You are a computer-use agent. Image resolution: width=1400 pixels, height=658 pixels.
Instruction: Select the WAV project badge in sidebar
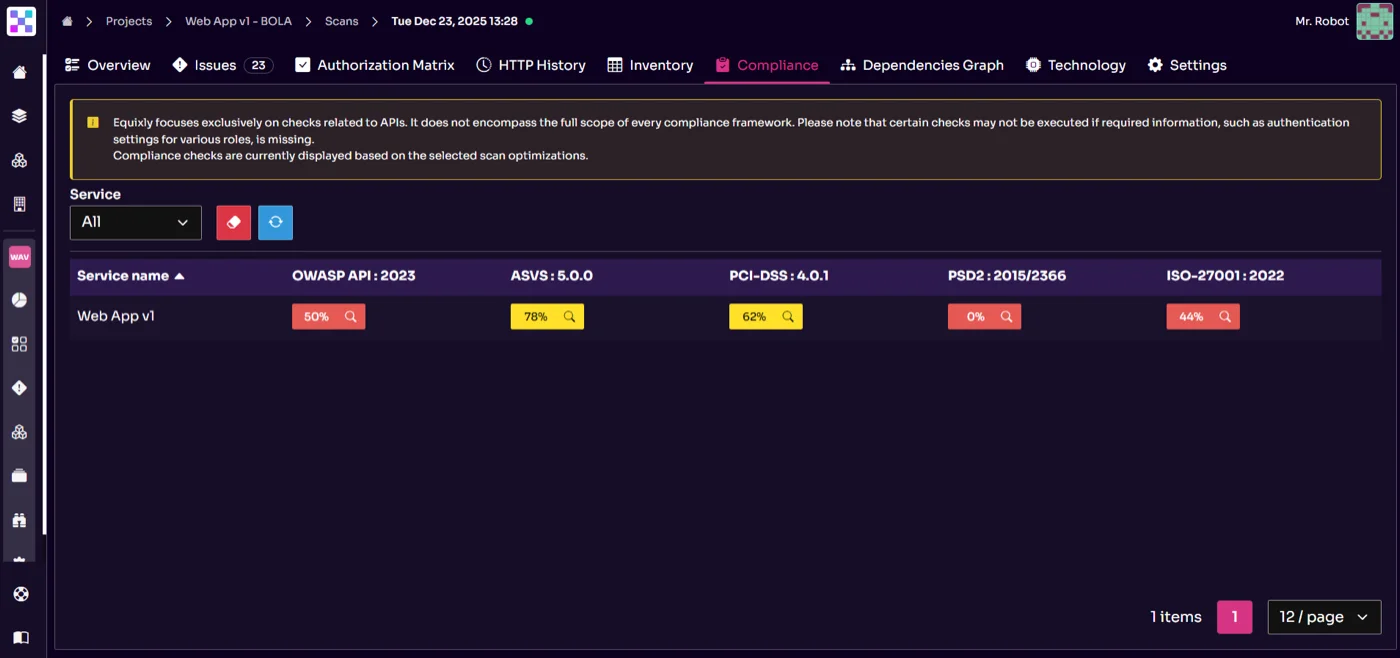[20, 257]
